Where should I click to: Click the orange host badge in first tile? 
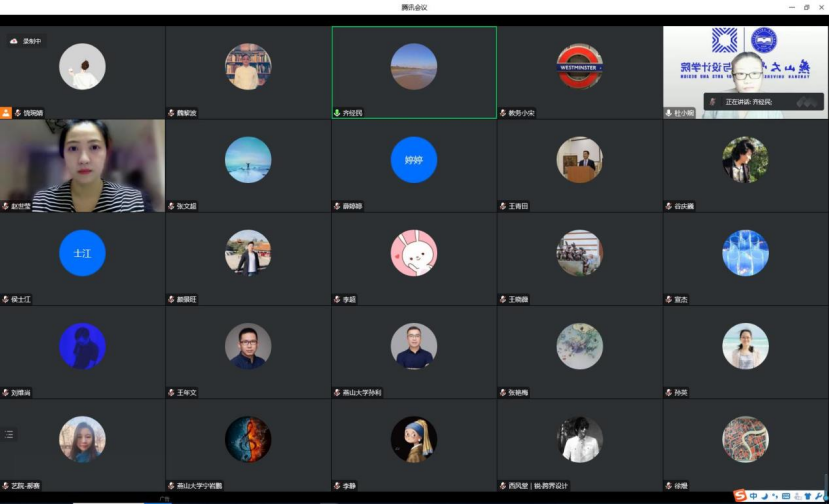click(x=6, y=113)
